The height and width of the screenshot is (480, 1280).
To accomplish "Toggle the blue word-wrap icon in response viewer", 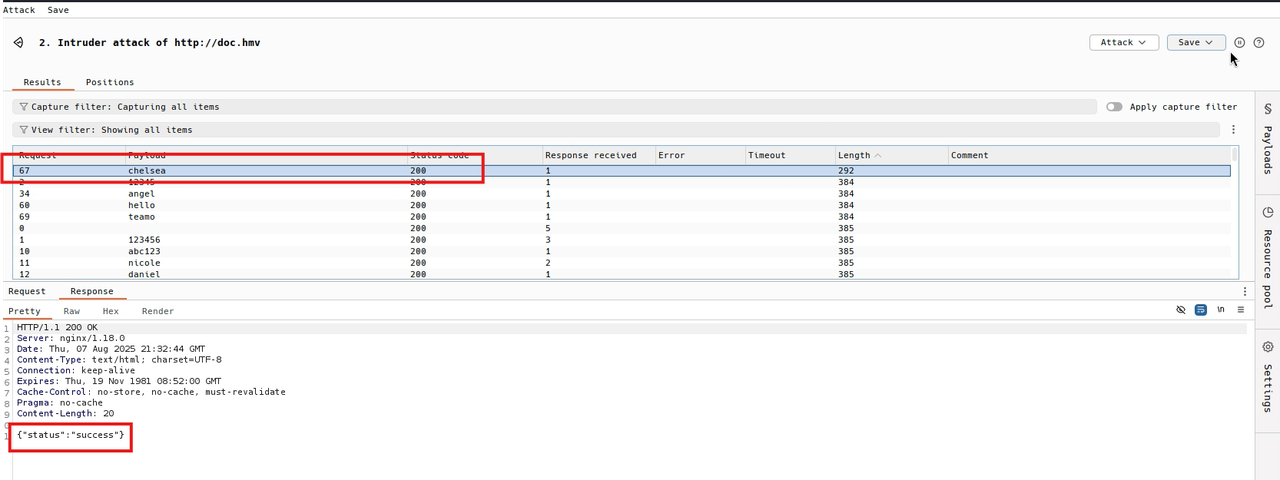I will pos(1201,311).
